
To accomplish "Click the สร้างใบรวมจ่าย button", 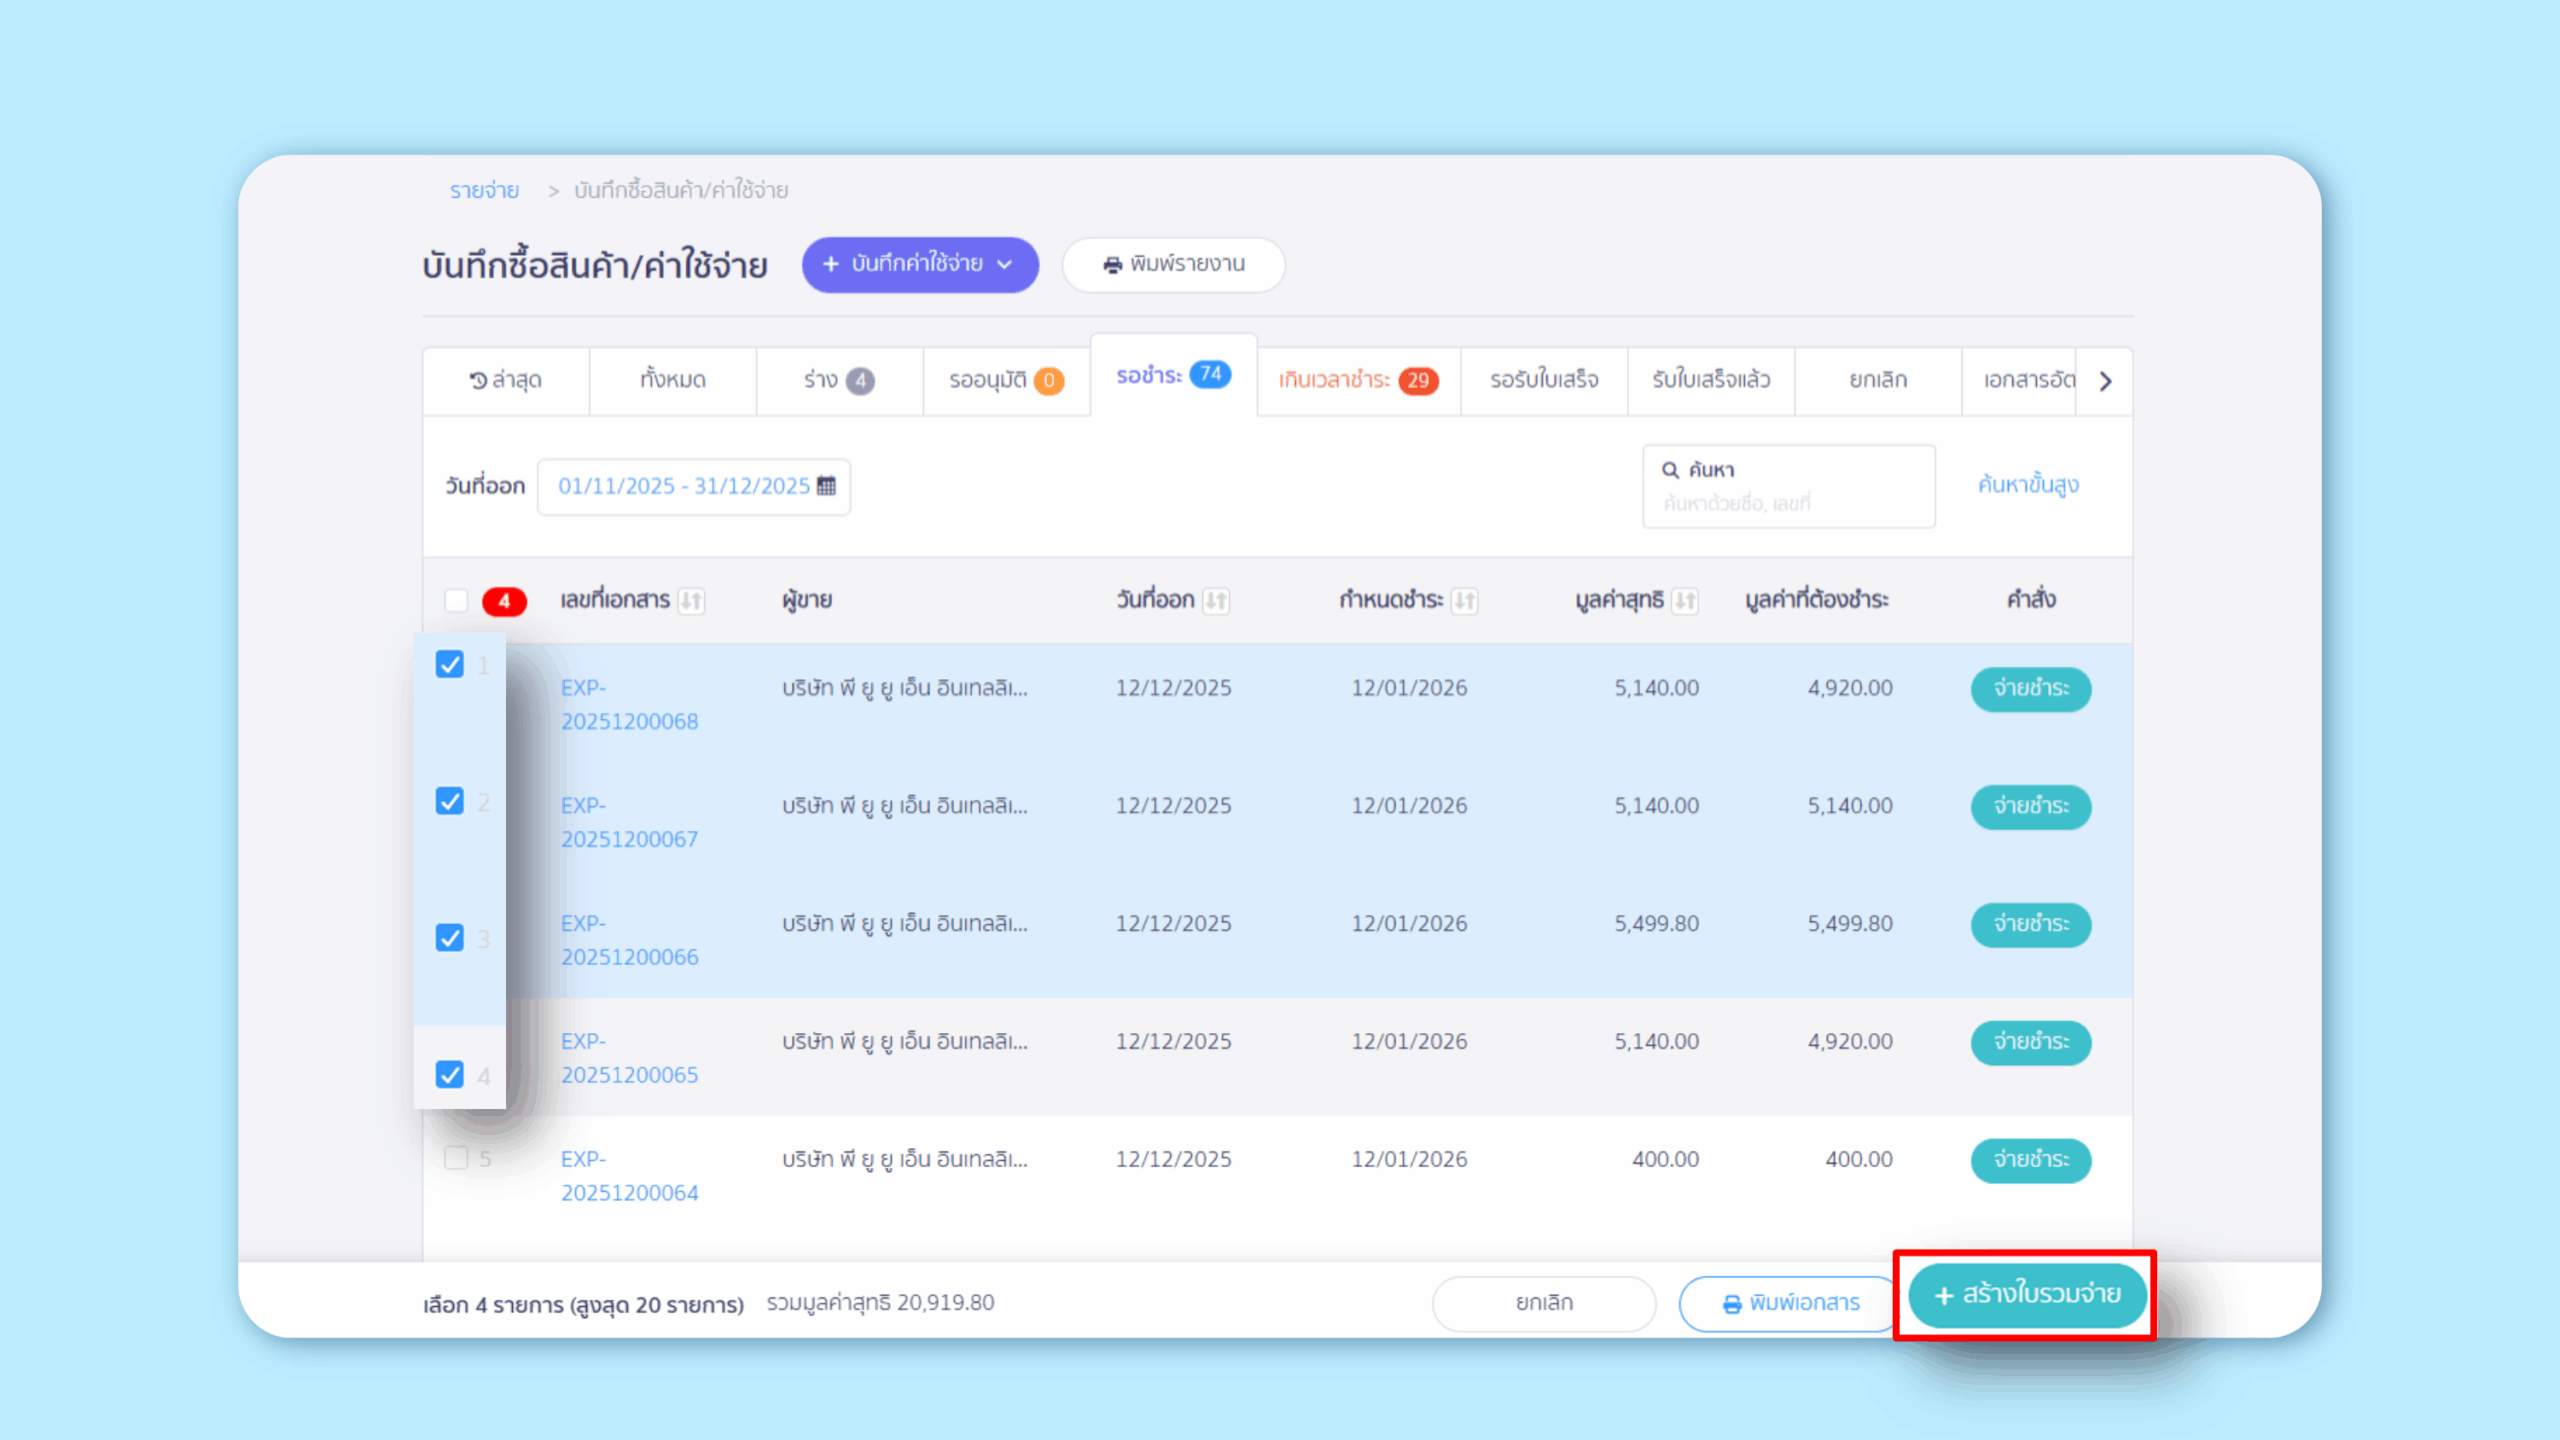I will click(x=2025, y=1296).
